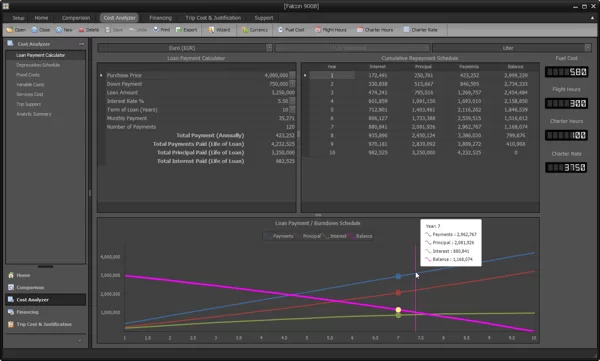Toggle the Principal series in chart legend
The image size is (600, 361).
308,236
